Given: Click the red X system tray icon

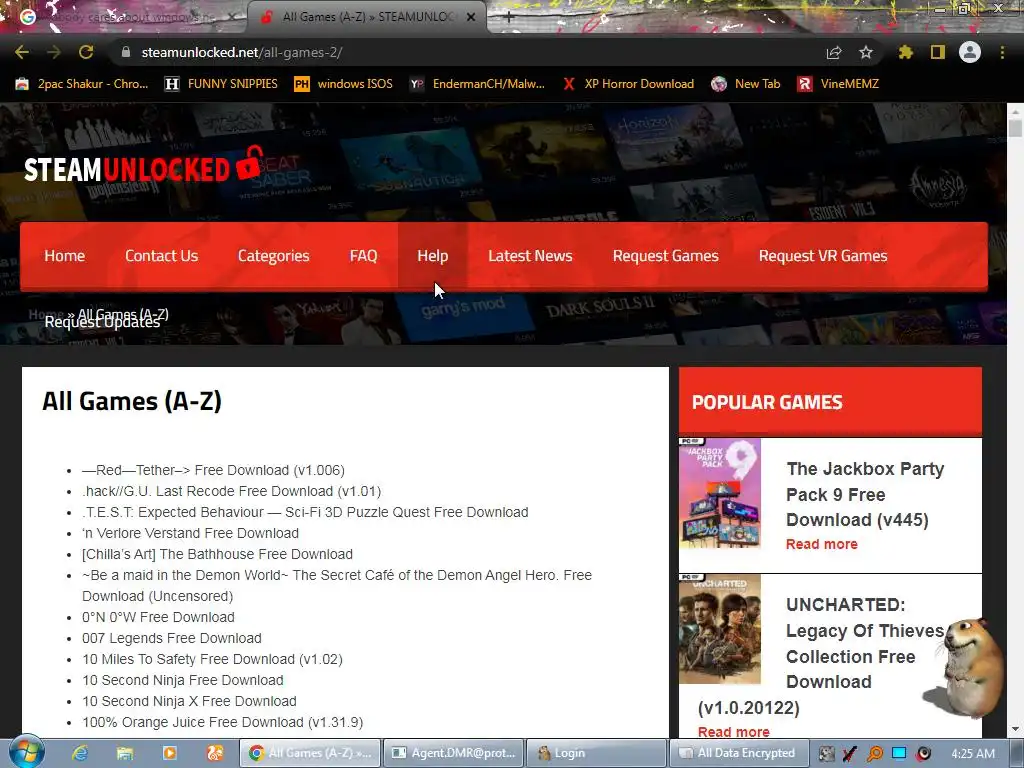Looking at the screenshot, I should click(x=850, y=754).
